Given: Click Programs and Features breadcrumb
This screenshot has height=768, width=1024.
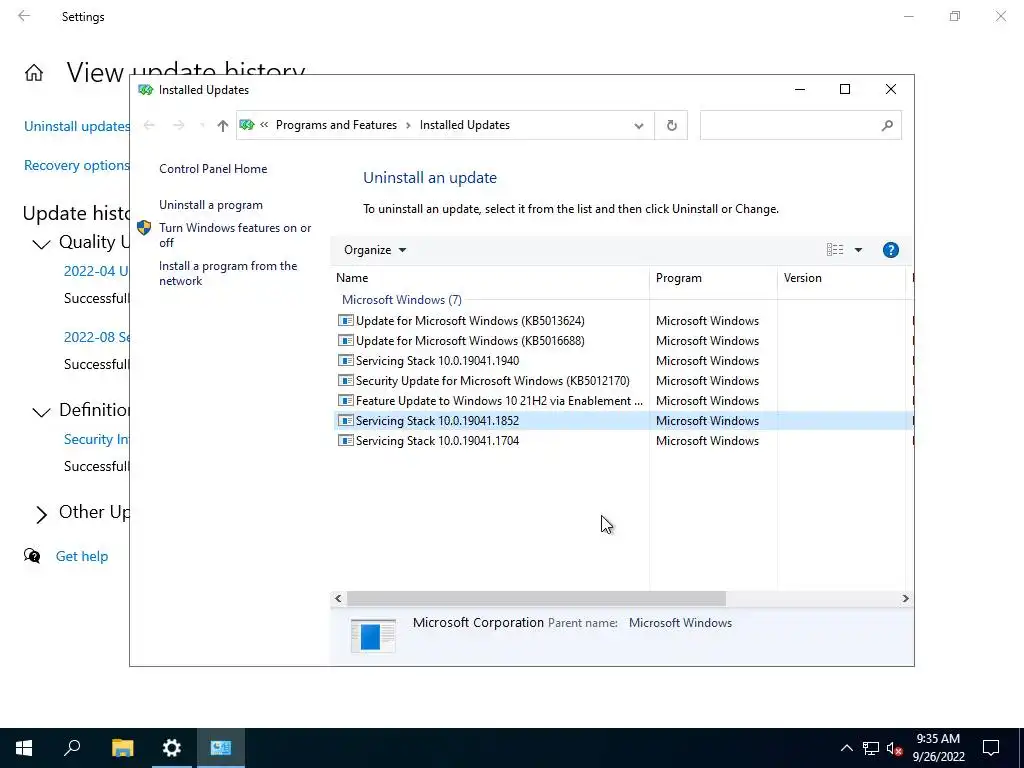Looking at the screenshot, I should click(336, 125).
